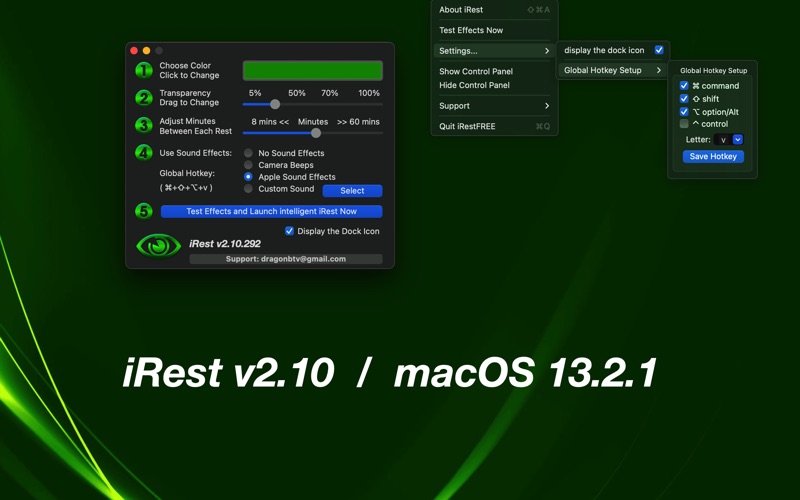The image size is (800, 500).
Task: Select Custom Sound radio option
Action: click(x=248, y=189)
